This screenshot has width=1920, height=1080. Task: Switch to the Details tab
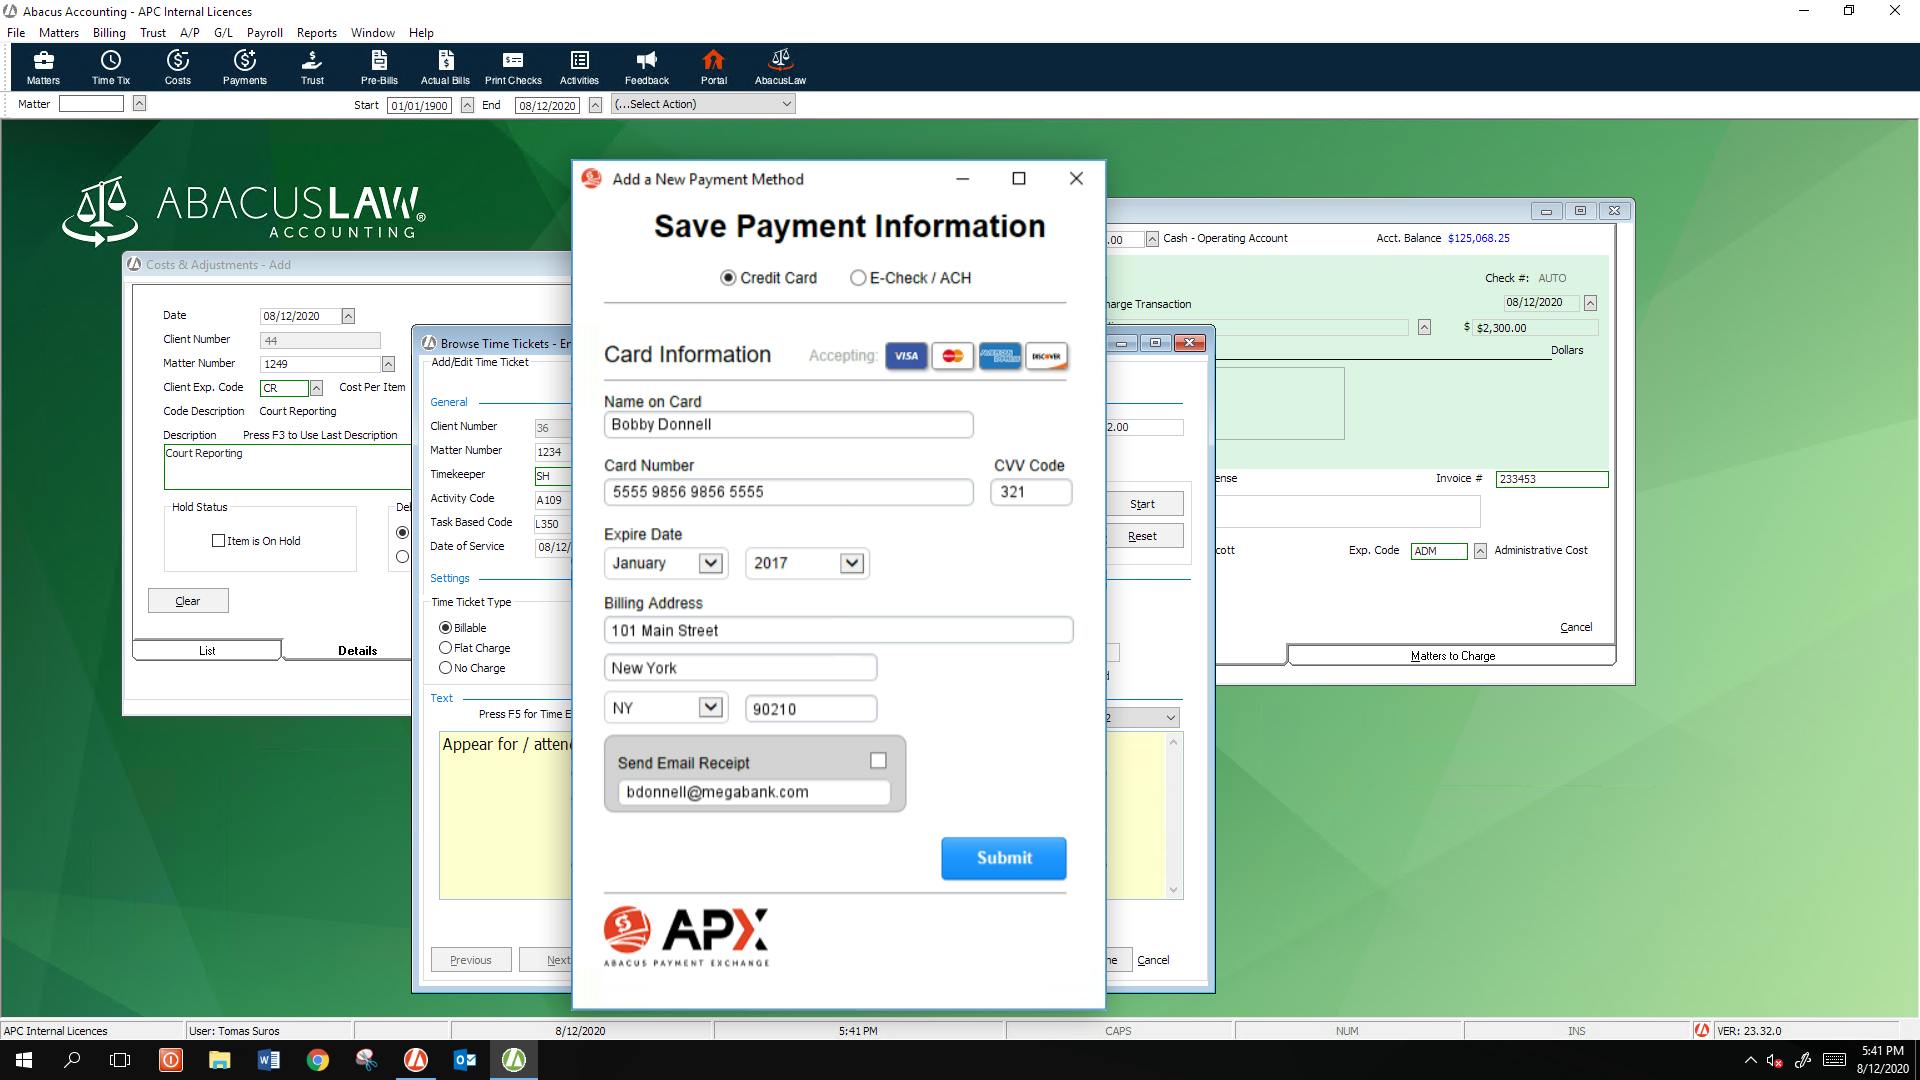356,650
